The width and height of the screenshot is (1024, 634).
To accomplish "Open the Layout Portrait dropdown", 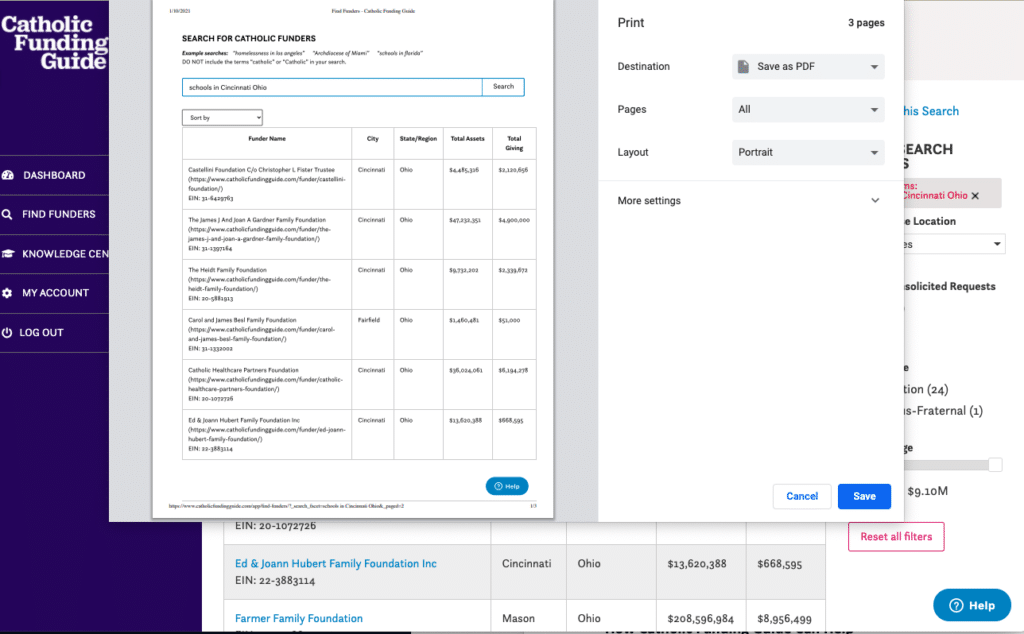I will coord(808,152).
